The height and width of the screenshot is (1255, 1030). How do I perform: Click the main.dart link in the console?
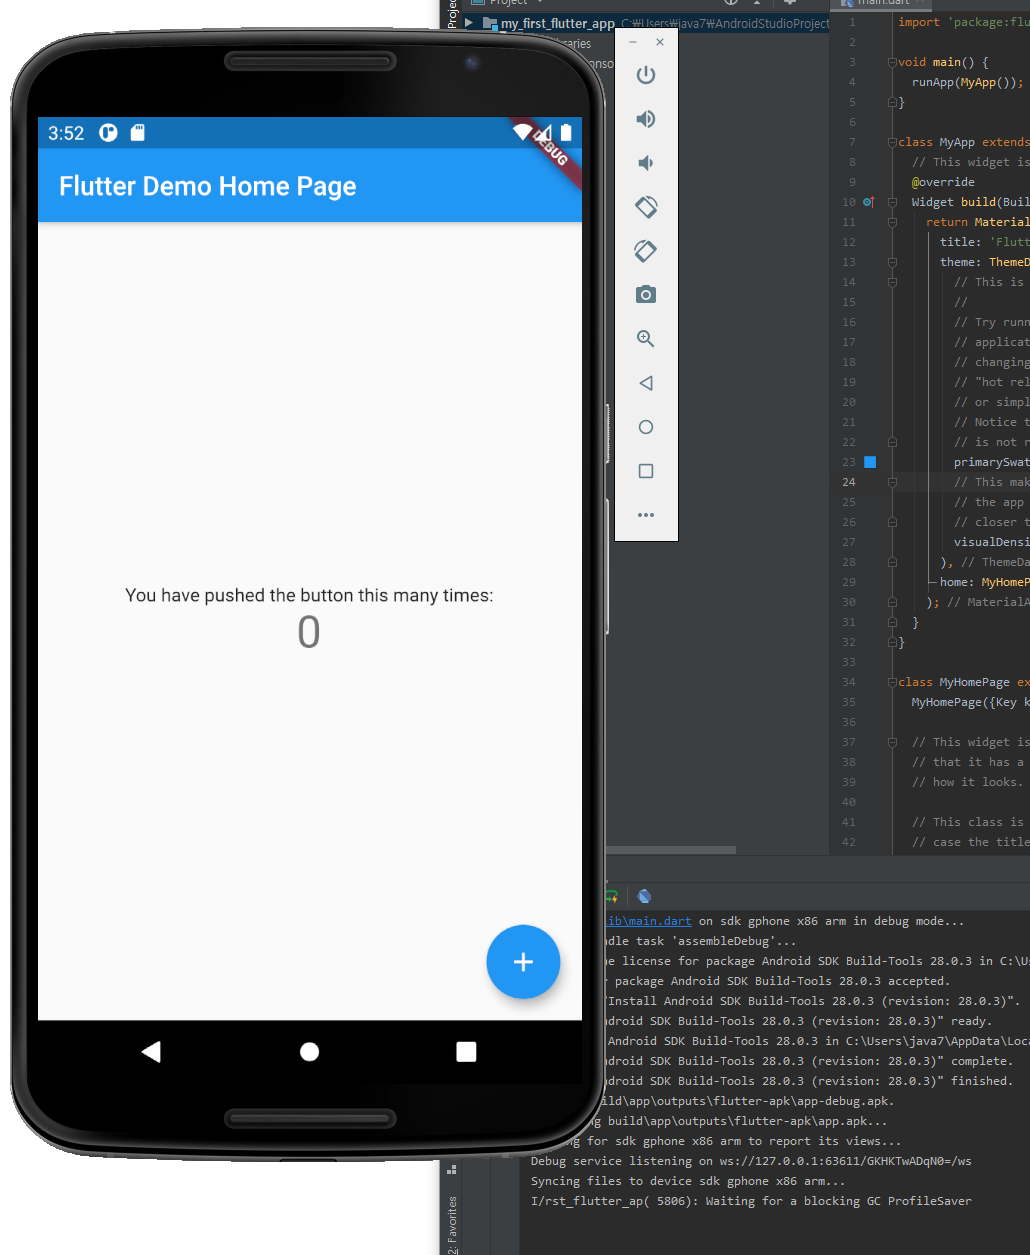click(648, 921)
